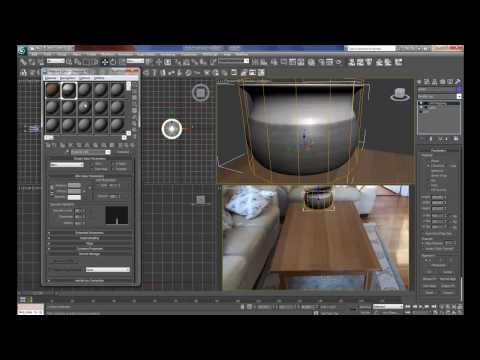Click Show Shaded Material in Viewport icon
Viewport: 480px width, 360px height.
pos(112,145)
